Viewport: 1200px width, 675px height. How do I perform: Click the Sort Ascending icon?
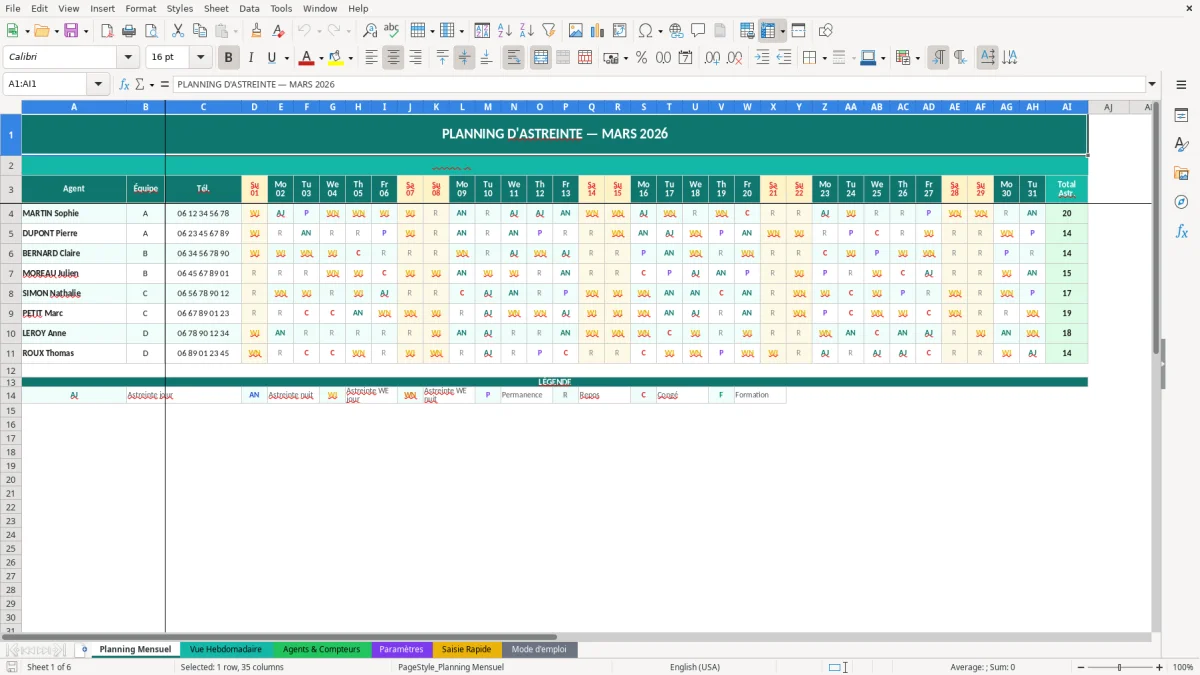coord(505,31)
